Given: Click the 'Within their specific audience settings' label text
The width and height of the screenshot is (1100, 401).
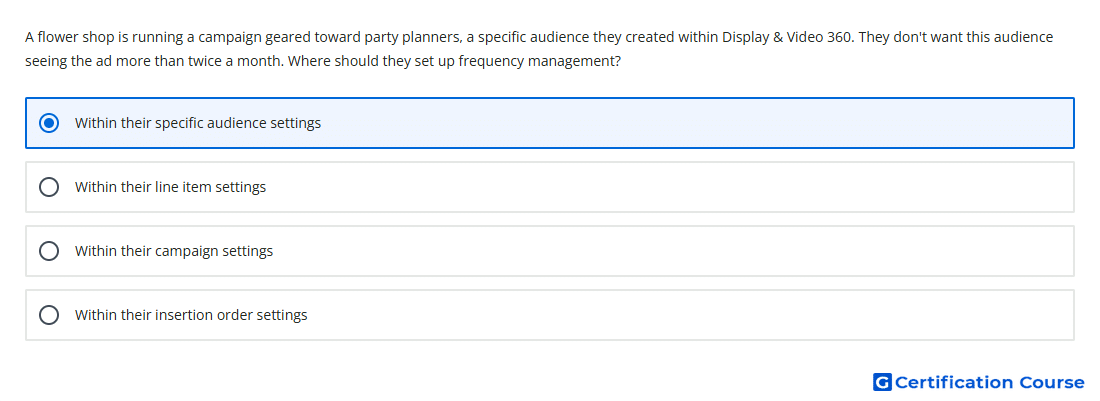Looking at the screenshot, I should (198, 123).
